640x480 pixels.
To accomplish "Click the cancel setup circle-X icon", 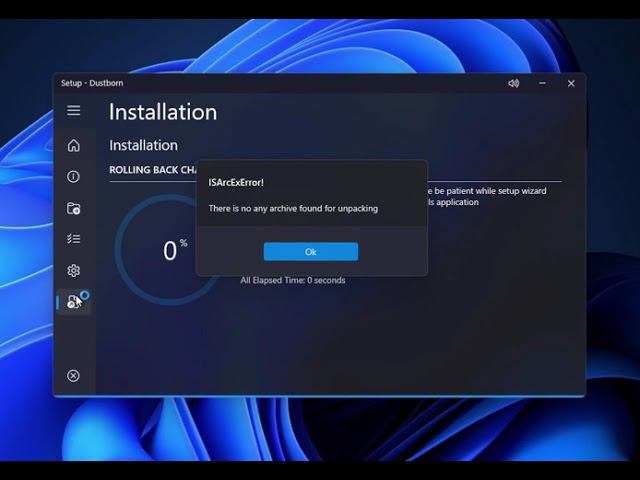I will click(73, 376).
